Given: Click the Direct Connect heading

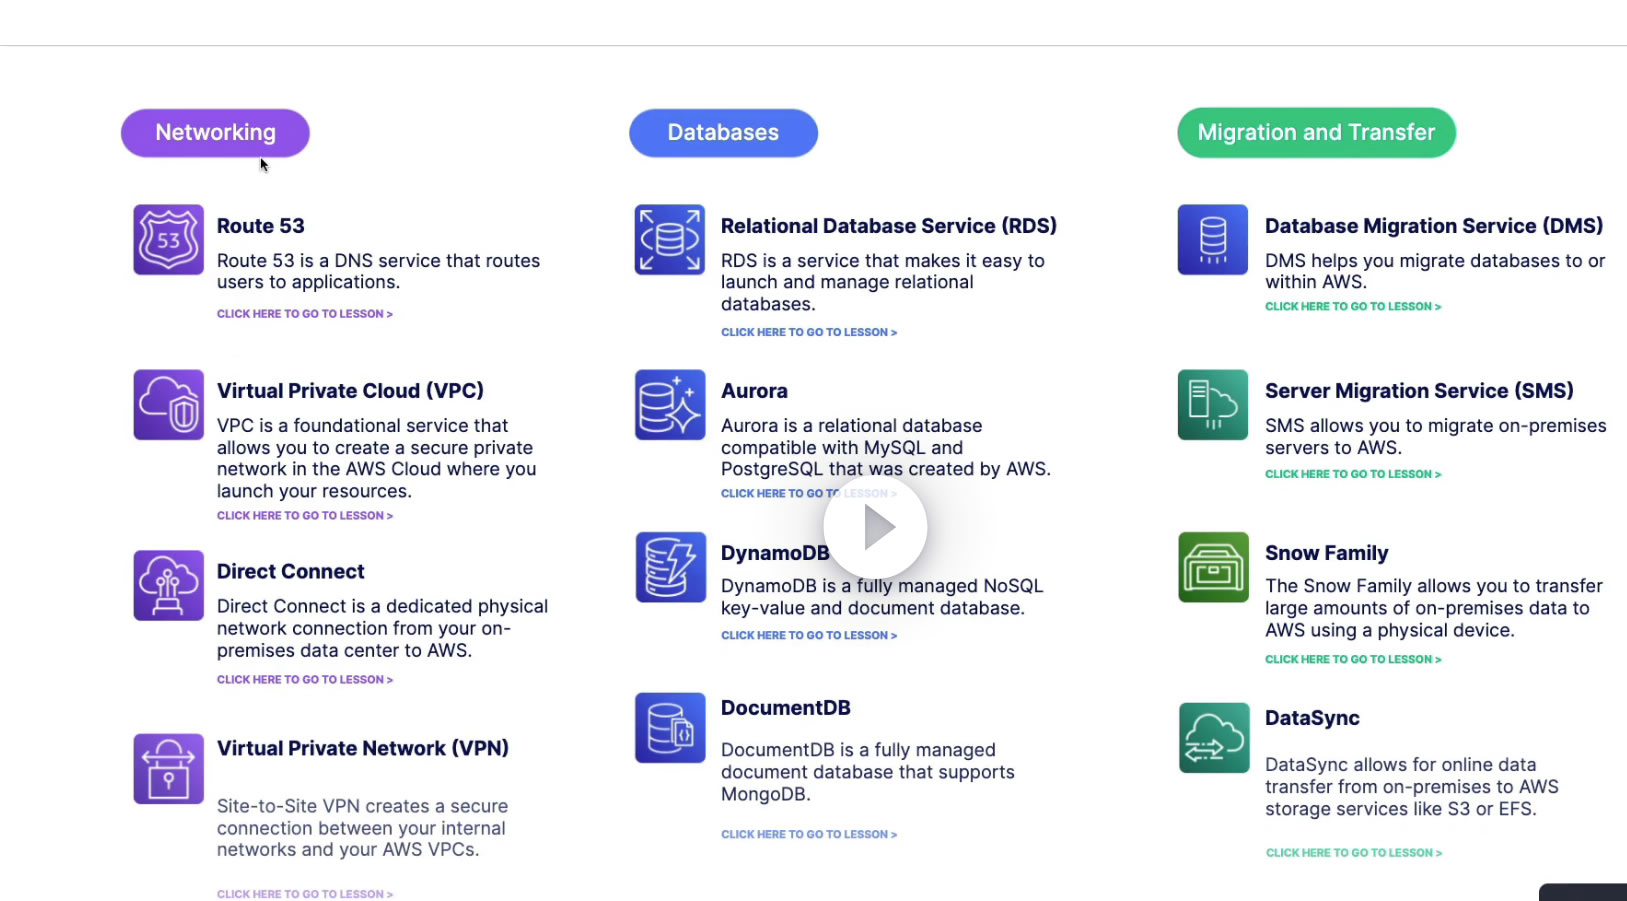Looking at the screenshot, I should click(290, 572).
